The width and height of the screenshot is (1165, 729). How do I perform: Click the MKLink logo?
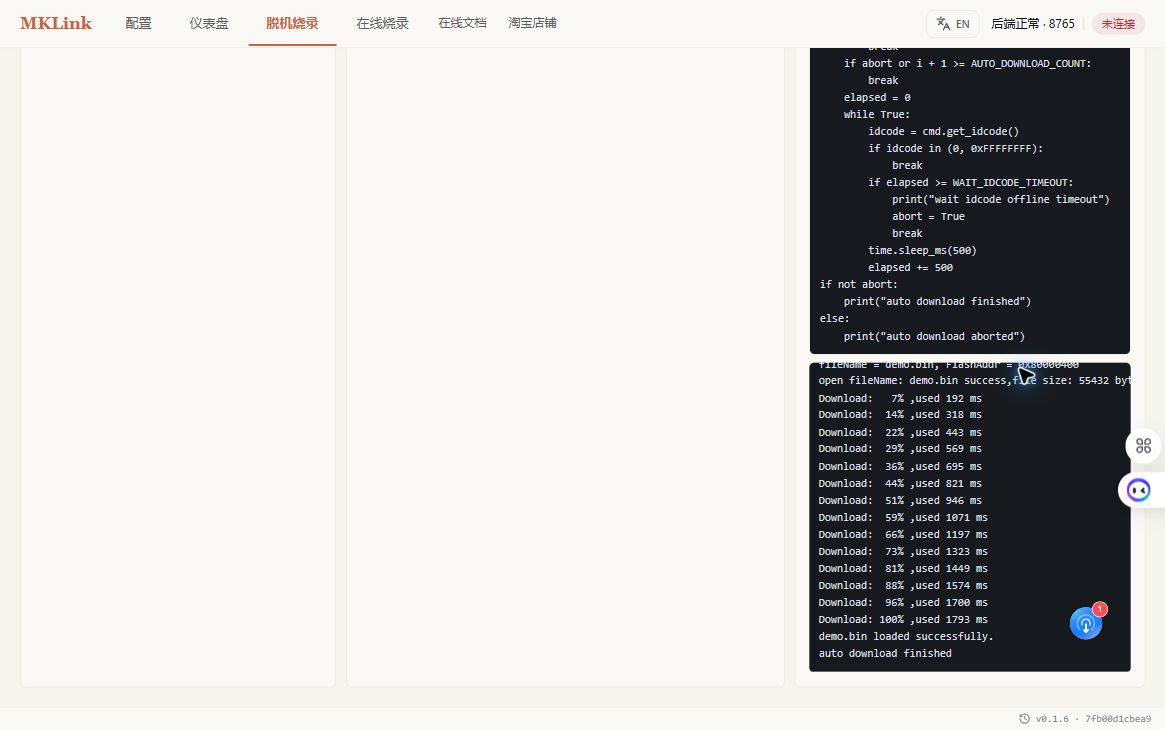pyautogui.click(x=56, y=23)
